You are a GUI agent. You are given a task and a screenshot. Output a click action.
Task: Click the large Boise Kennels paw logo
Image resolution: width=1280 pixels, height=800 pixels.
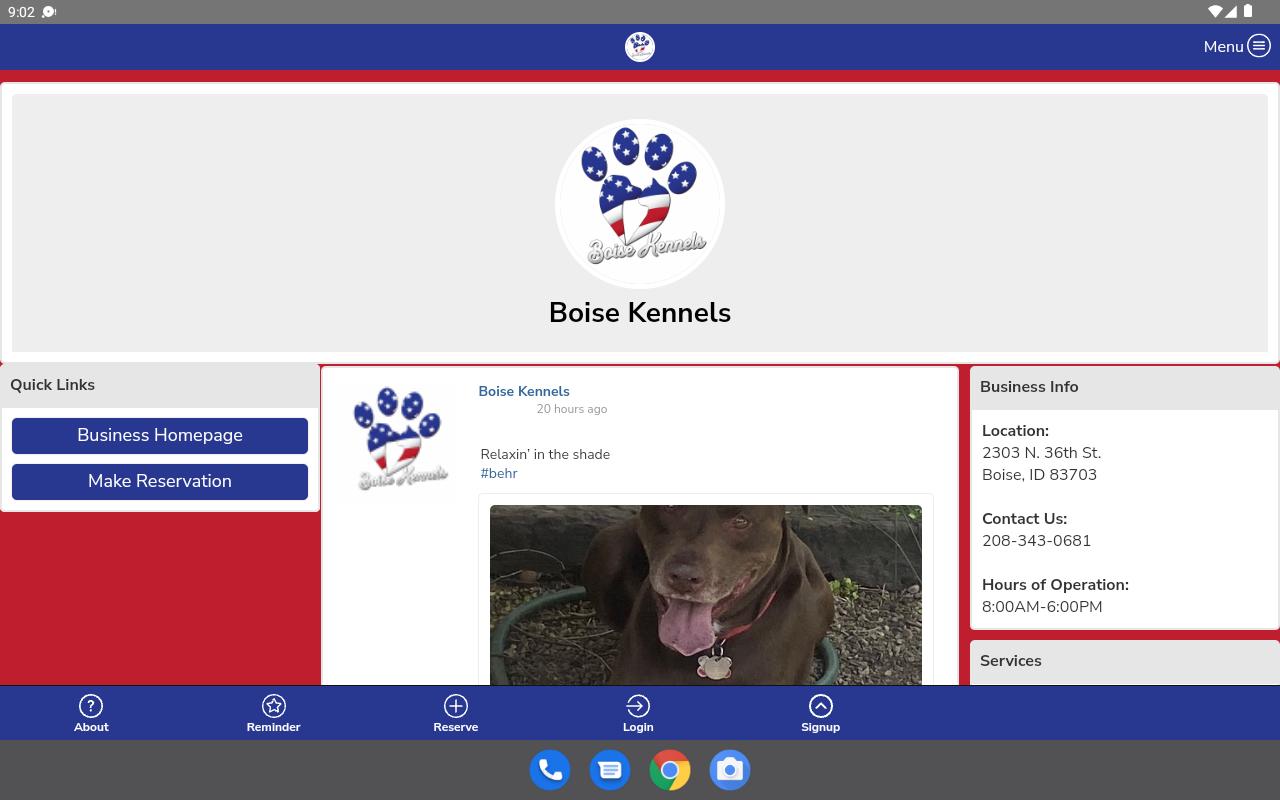pos(640,203)
